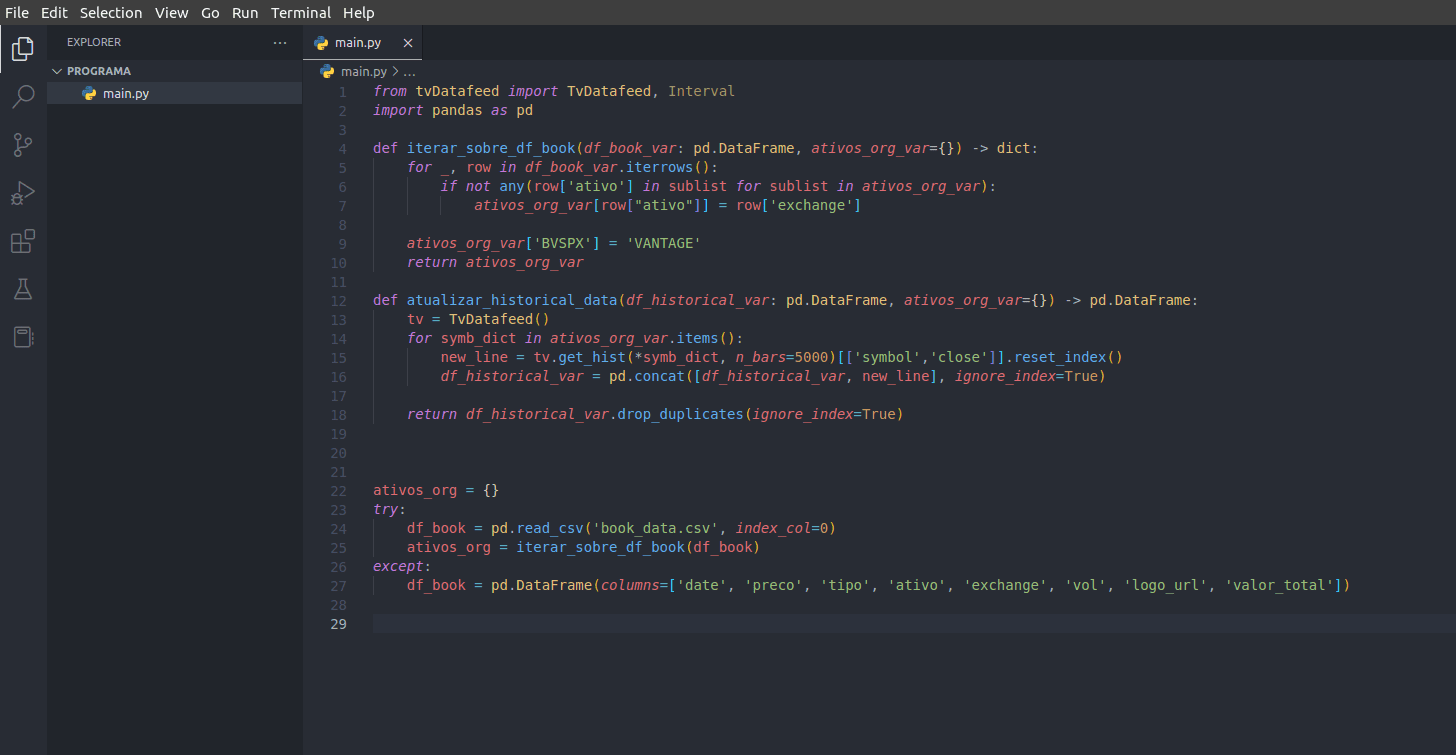Click atualizar_historical_data function name on line 12
This screenshot has width=1456, height=755.
tap(512, 300)
